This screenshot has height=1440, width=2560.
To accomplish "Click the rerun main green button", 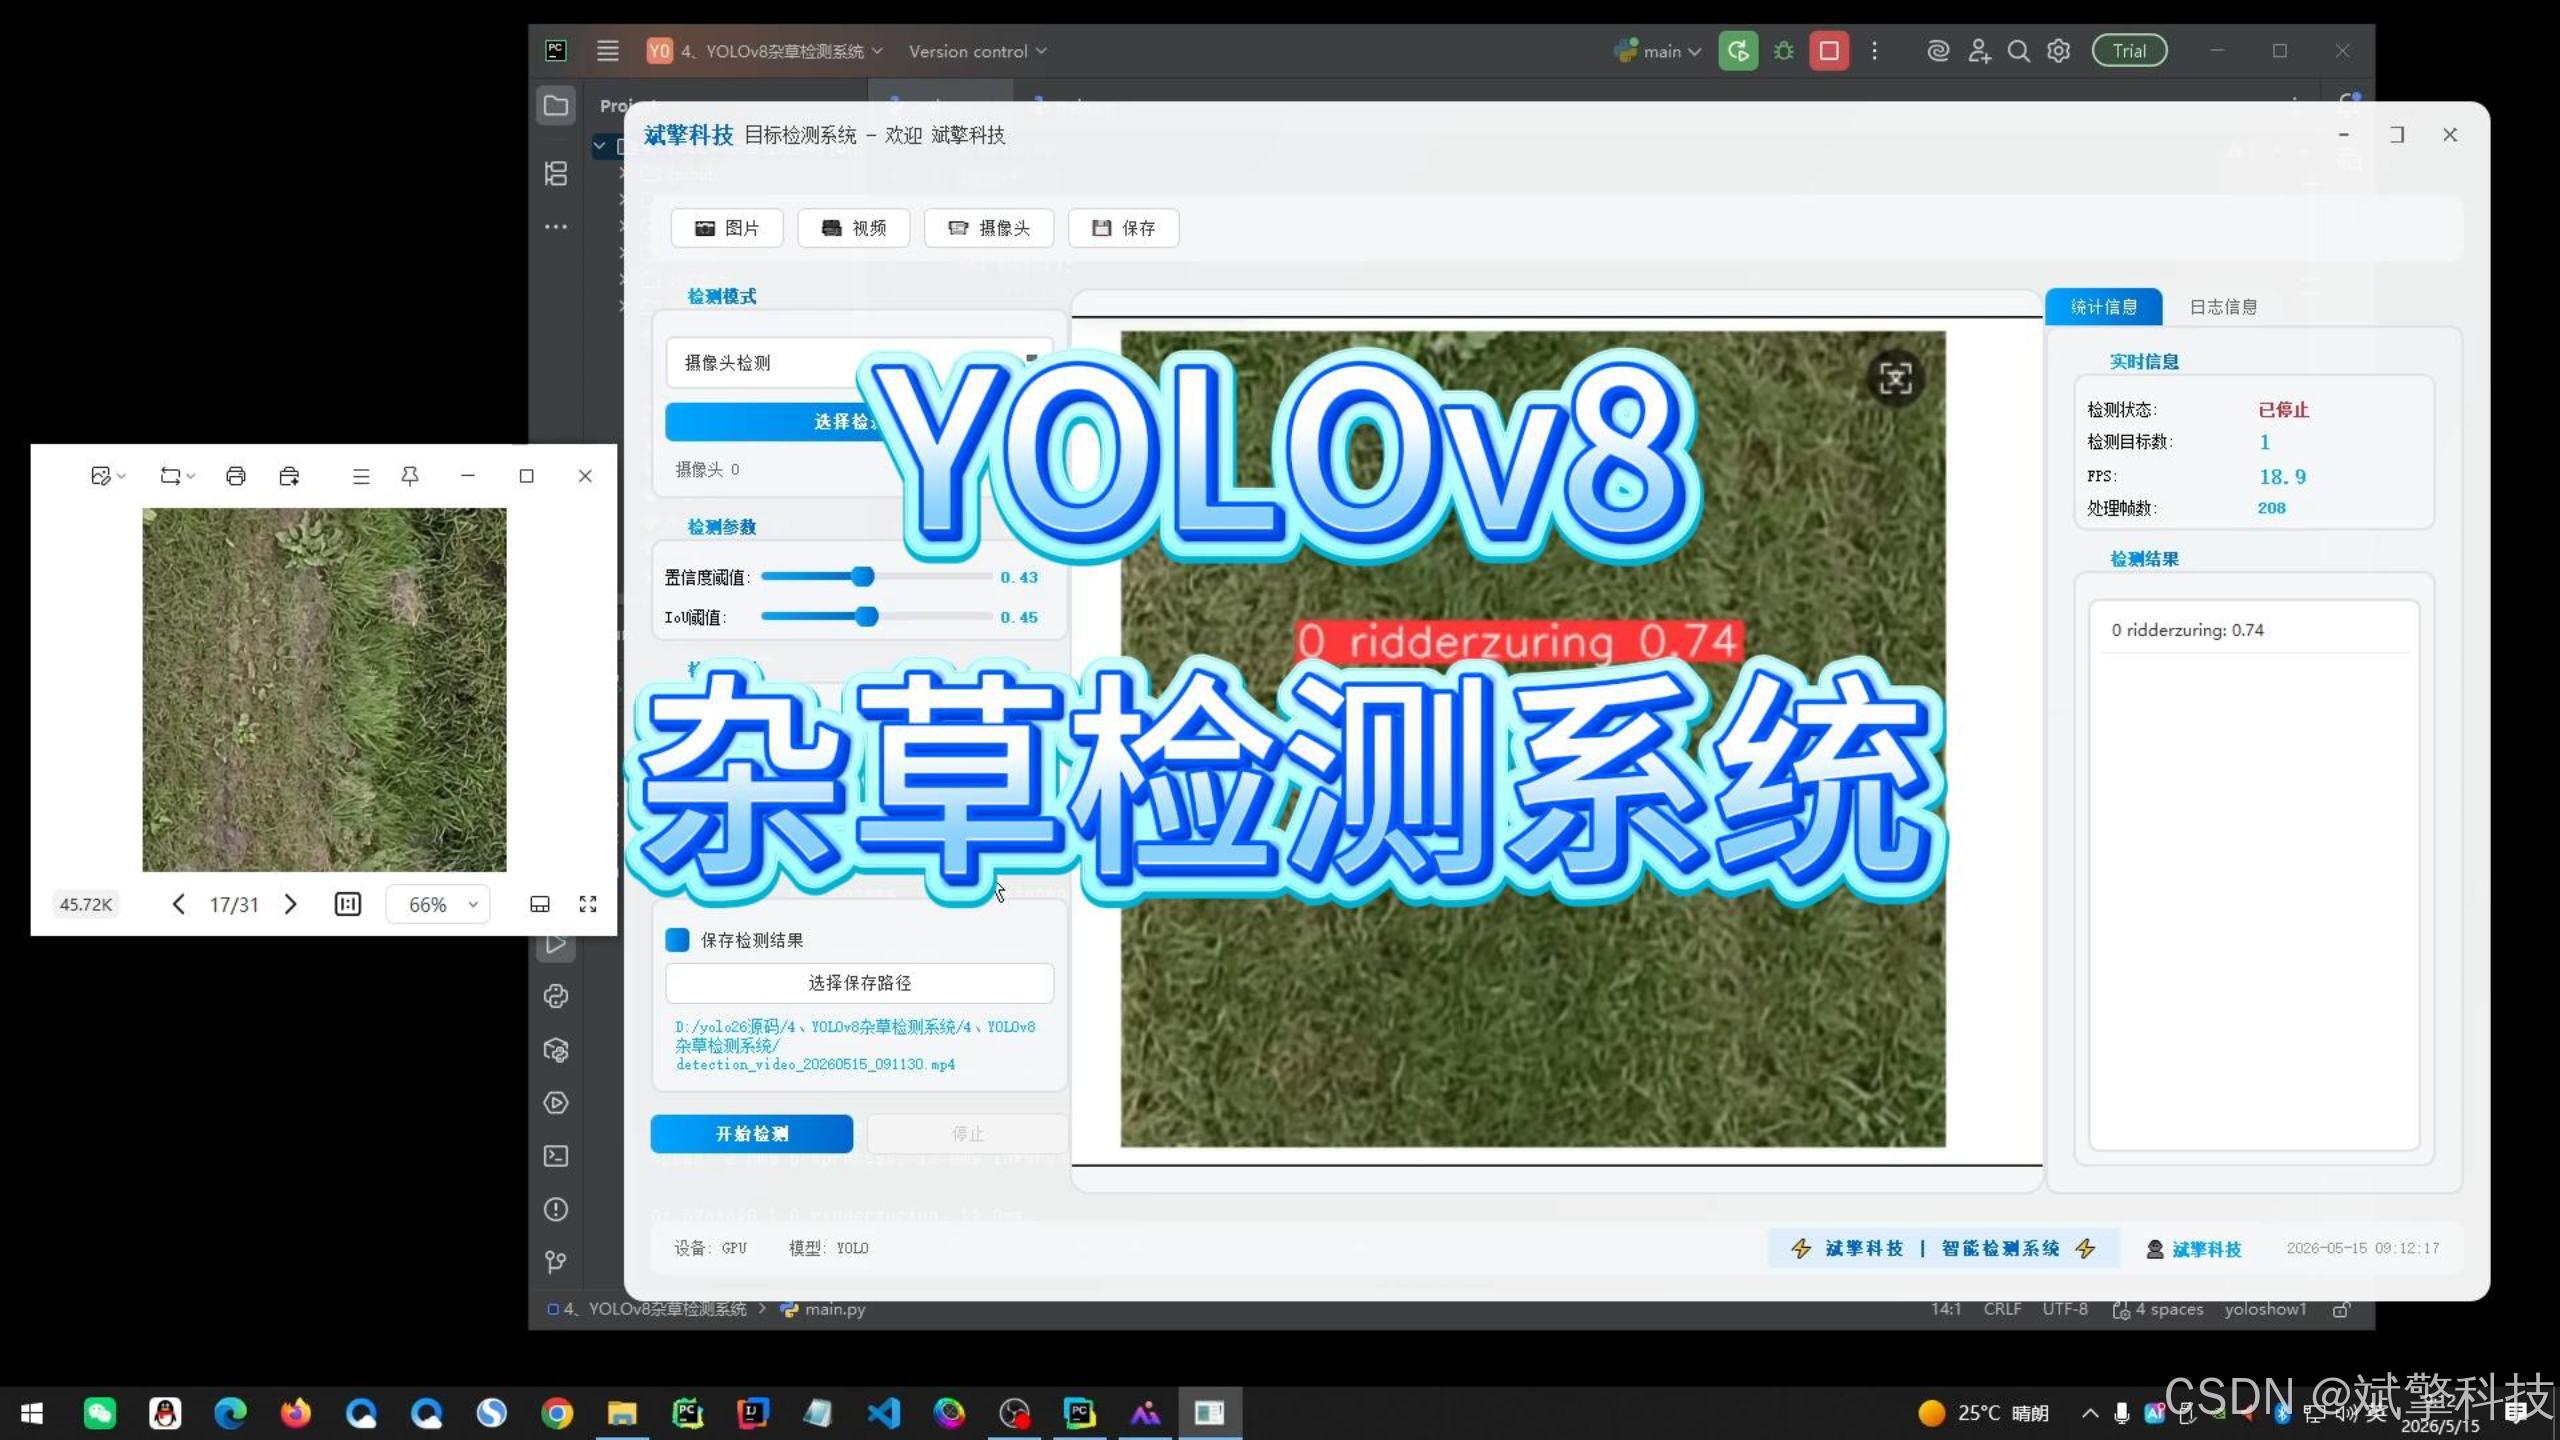I will pos(1738,51).
